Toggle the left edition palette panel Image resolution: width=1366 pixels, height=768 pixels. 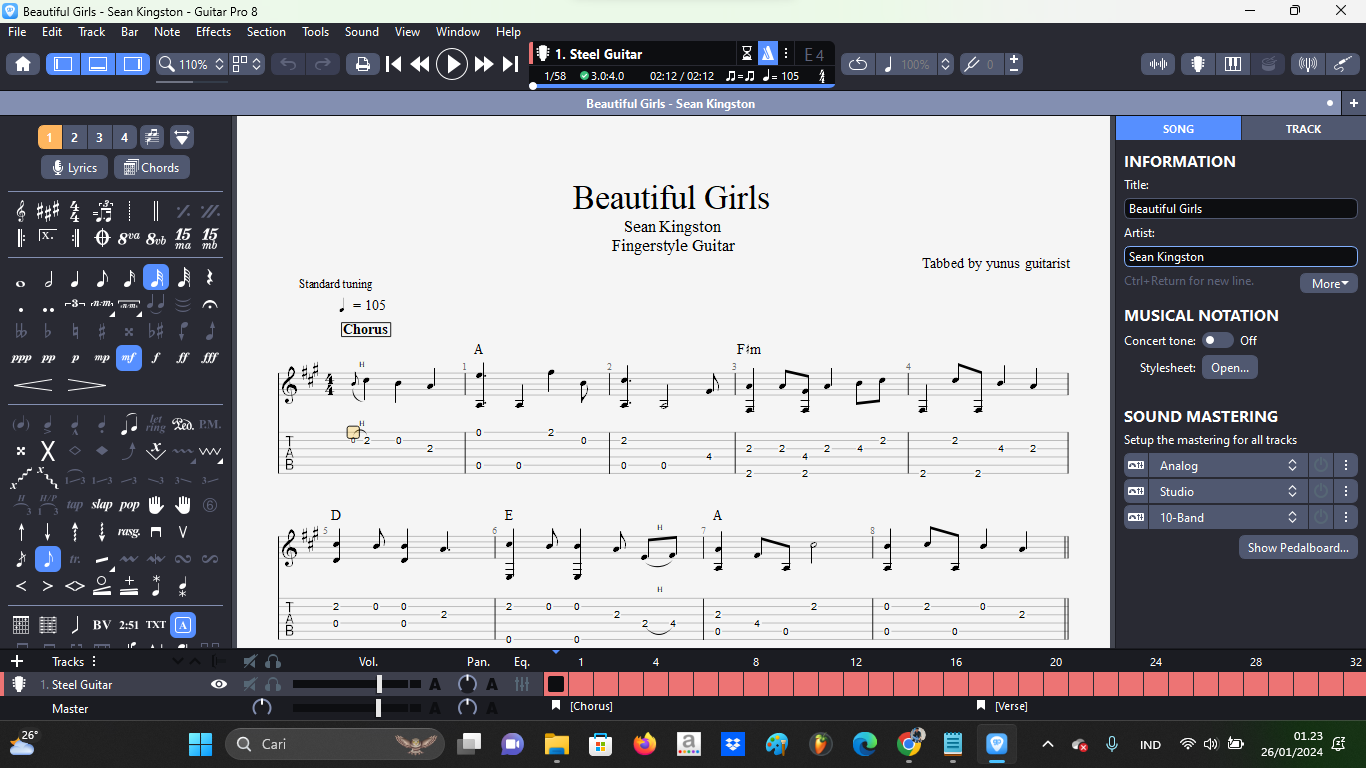point(63,64)
